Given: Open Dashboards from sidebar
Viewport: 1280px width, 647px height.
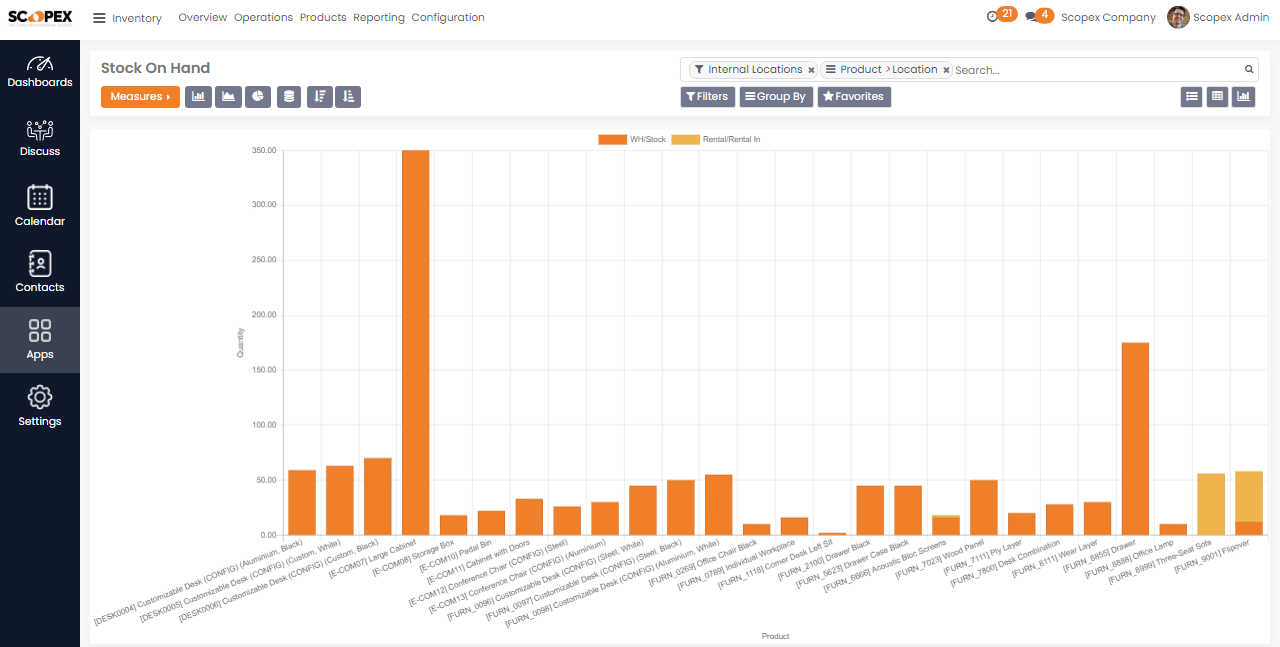Looking at the screenshot, I should [40, 71].
